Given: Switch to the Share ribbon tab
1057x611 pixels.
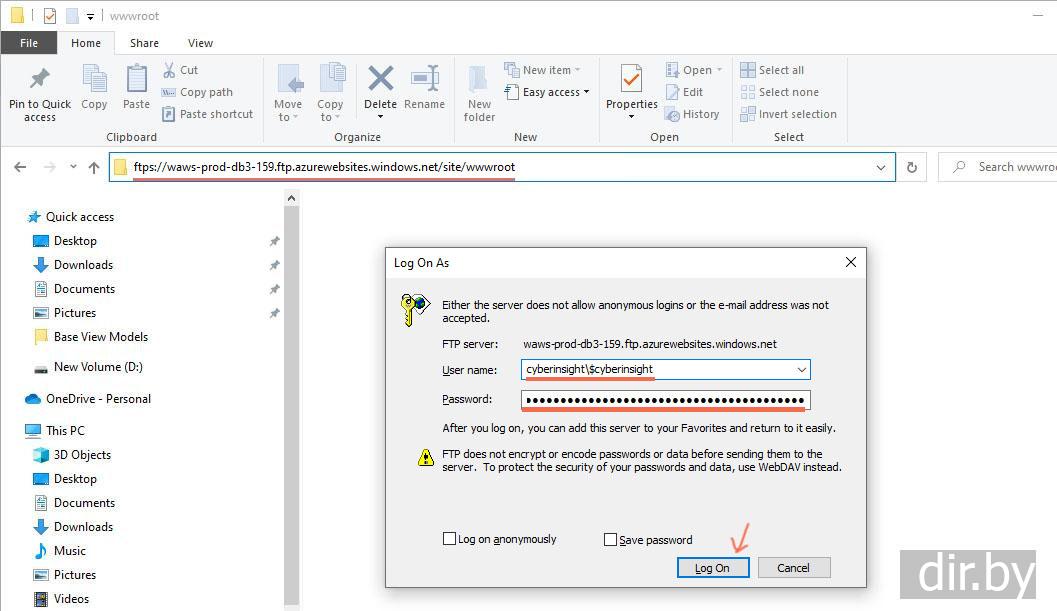Looking at the screenshot, I should 144,43.
